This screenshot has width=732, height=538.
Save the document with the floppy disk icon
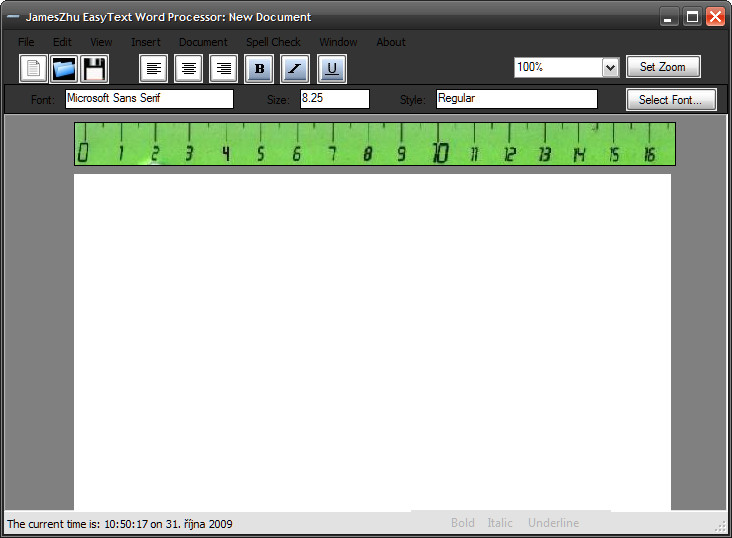click(x=94, y=69)
